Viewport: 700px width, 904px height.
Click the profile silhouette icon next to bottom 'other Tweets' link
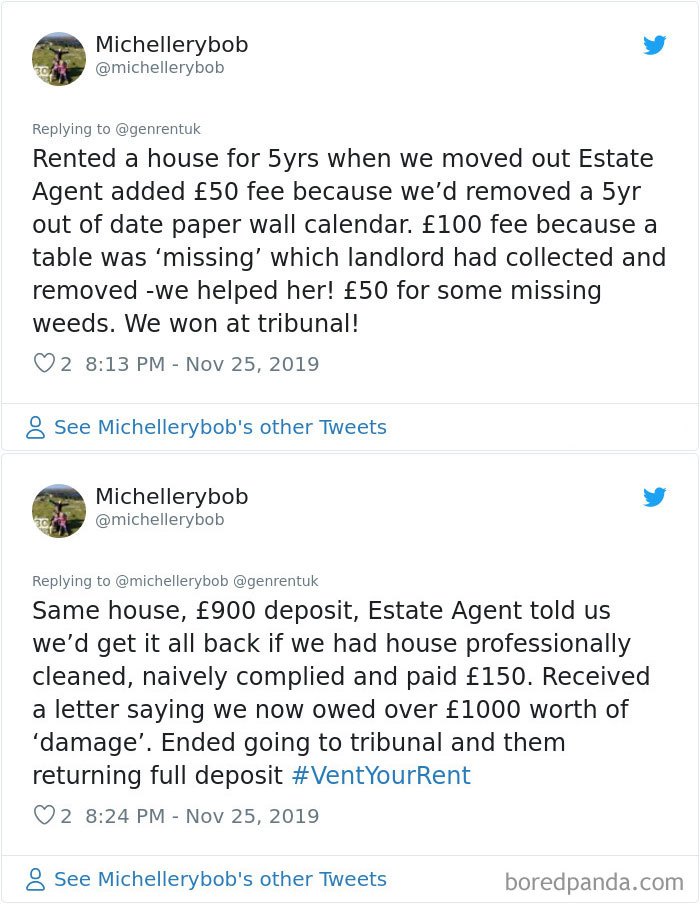[33, 879]
